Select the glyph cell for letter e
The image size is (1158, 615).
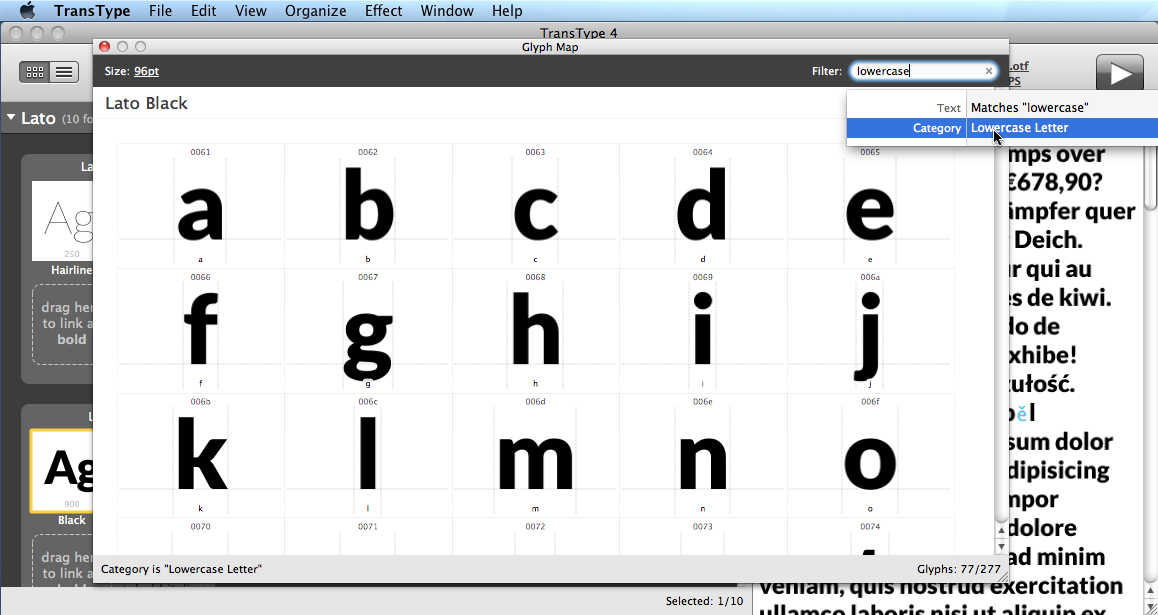[870, 206]
